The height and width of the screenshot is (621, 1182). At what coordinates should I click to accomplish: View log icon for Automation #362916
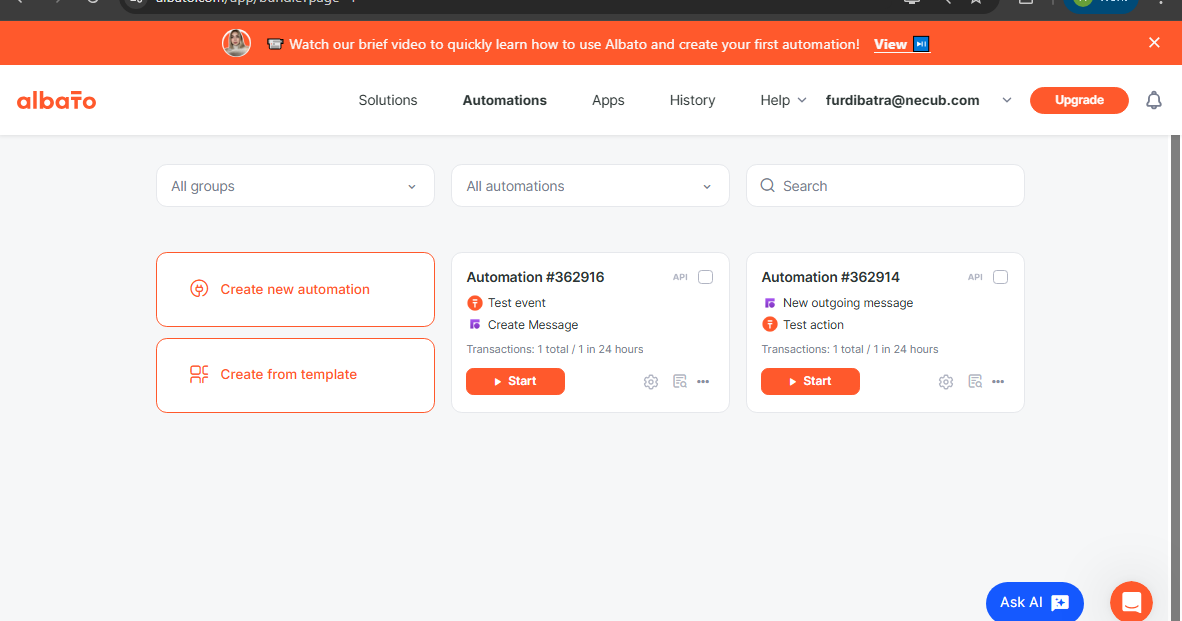click(x=679, y=381)
